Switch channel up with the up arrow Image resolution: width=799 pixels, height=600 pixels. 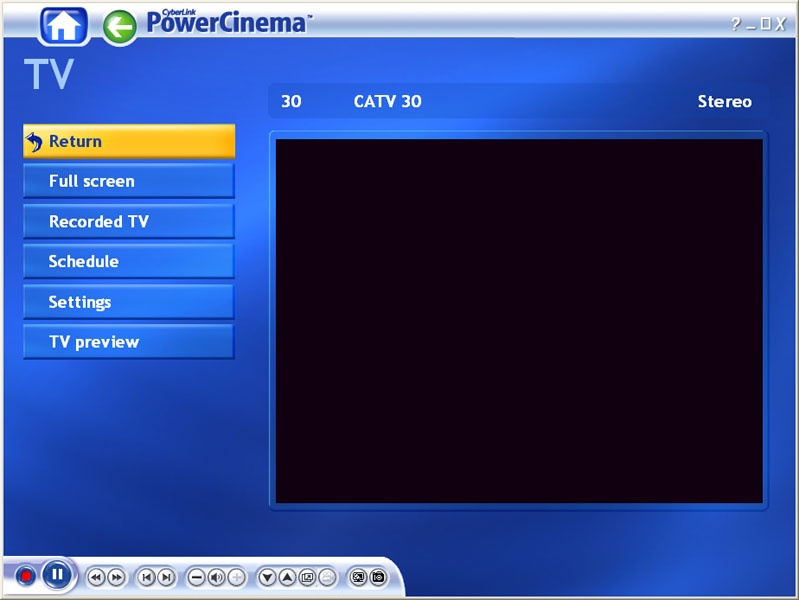pos(287,578)
